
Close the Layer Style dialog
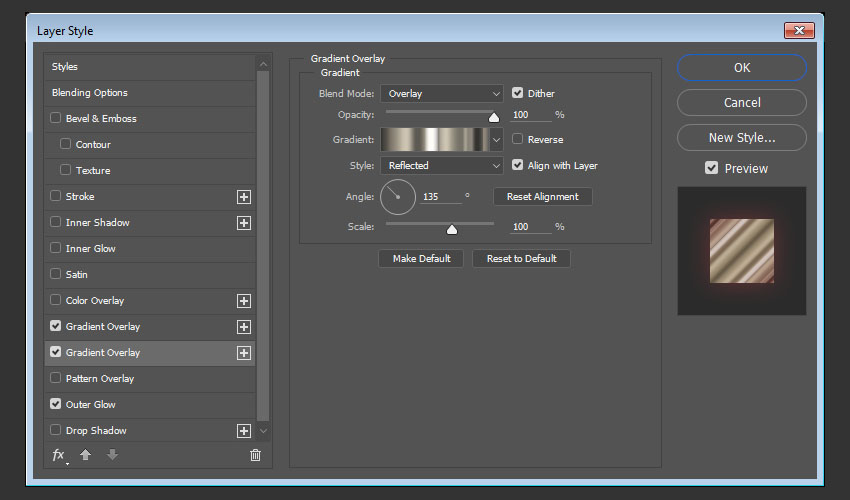(799, 30)
